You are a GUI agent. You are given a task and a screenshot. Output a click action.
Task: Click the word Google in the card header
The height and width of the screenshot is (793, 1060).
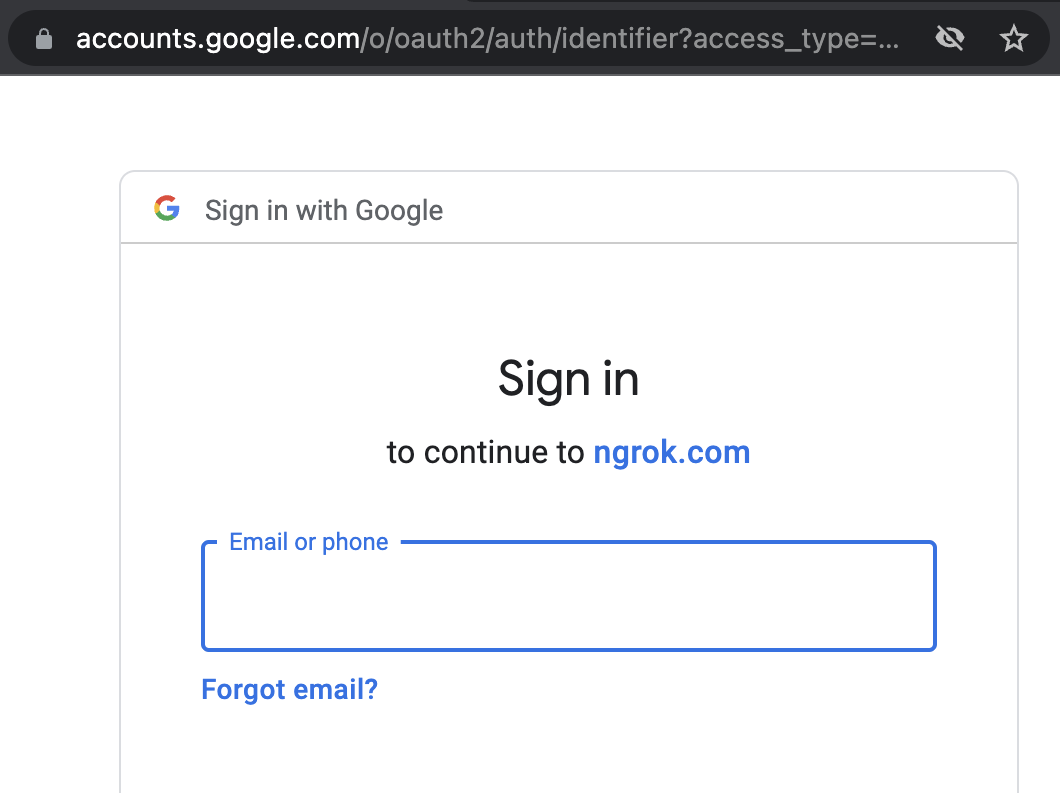[x=399, y=210]
